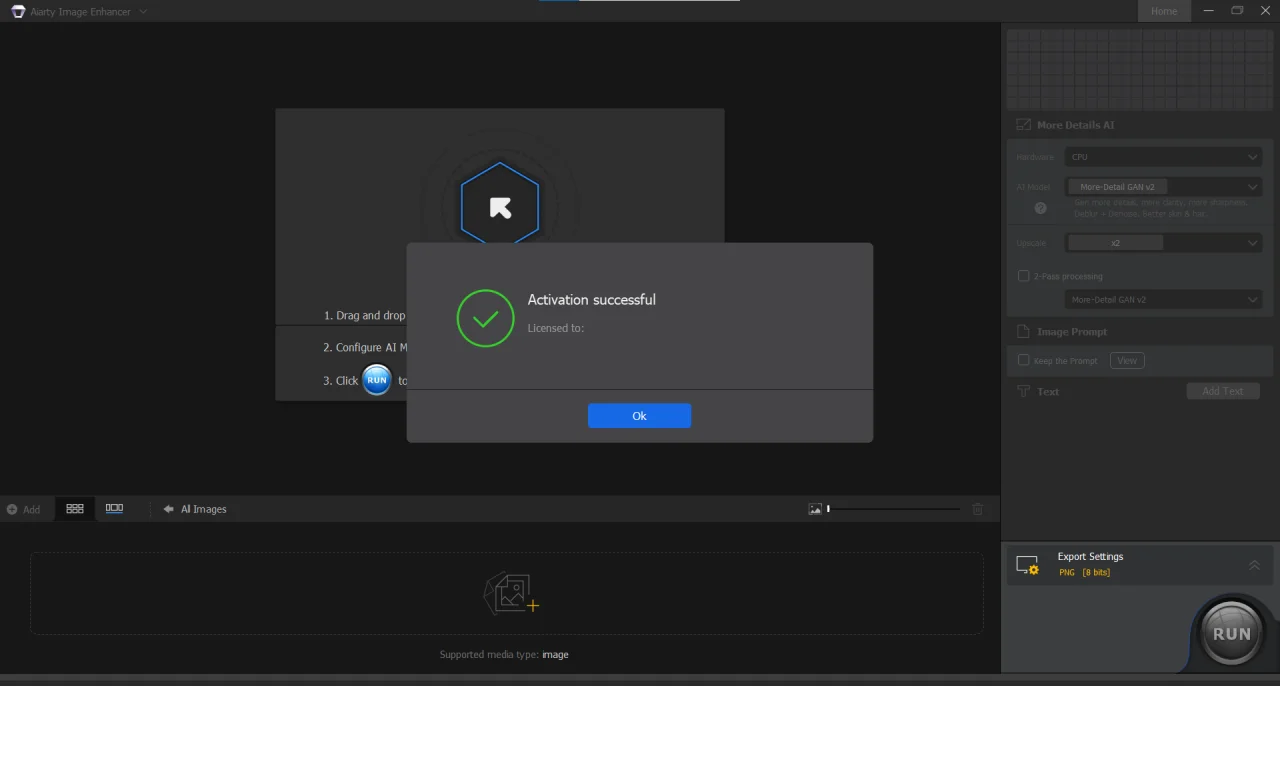
Task: Switch to filmstrip thumbnail view
Action: tap(114, 508)
